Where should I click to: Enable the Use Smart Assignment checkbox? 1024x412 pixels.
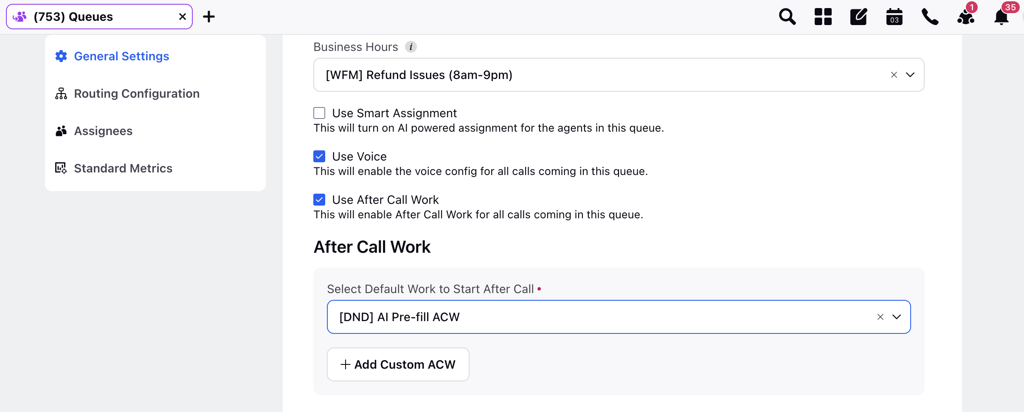click(x=319, y=113)
